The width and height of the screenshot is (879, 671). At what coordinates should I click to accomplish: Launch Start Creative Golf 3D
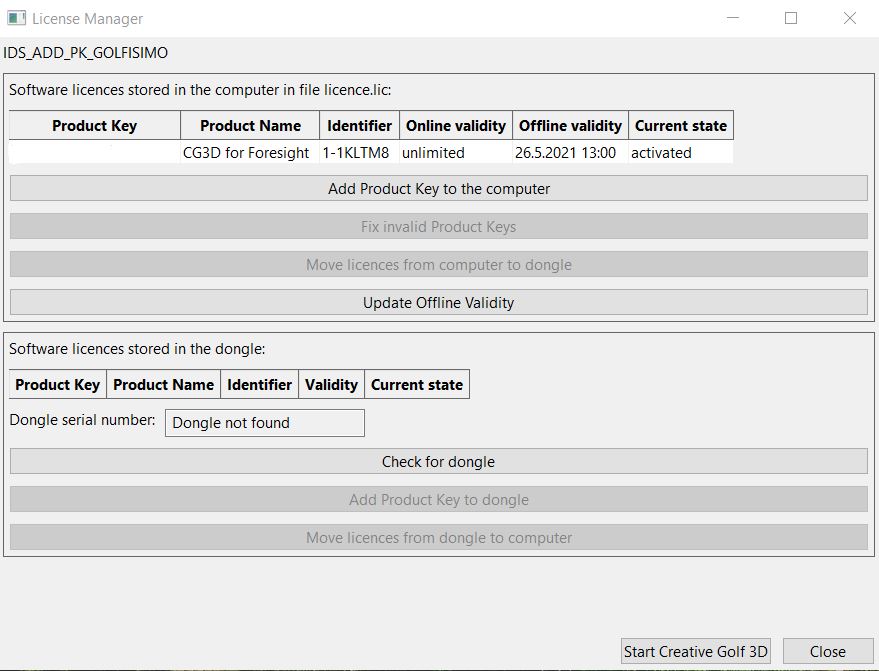695,651
